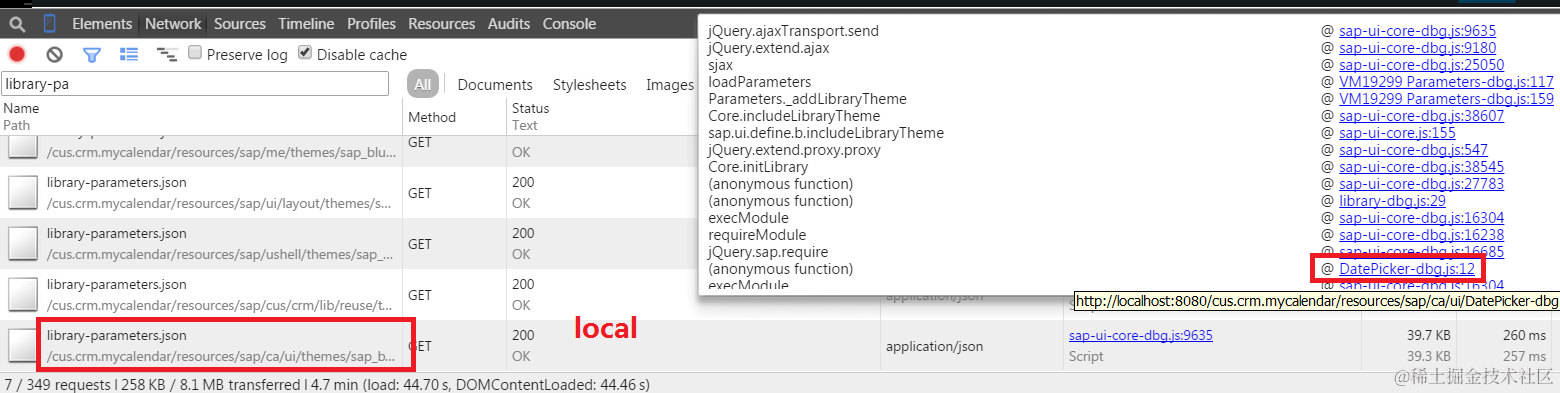Screen dimensions: 1560x393
Task: Open sap-ui-core-dbg.js:16238 link
Action: point(1422,235)
